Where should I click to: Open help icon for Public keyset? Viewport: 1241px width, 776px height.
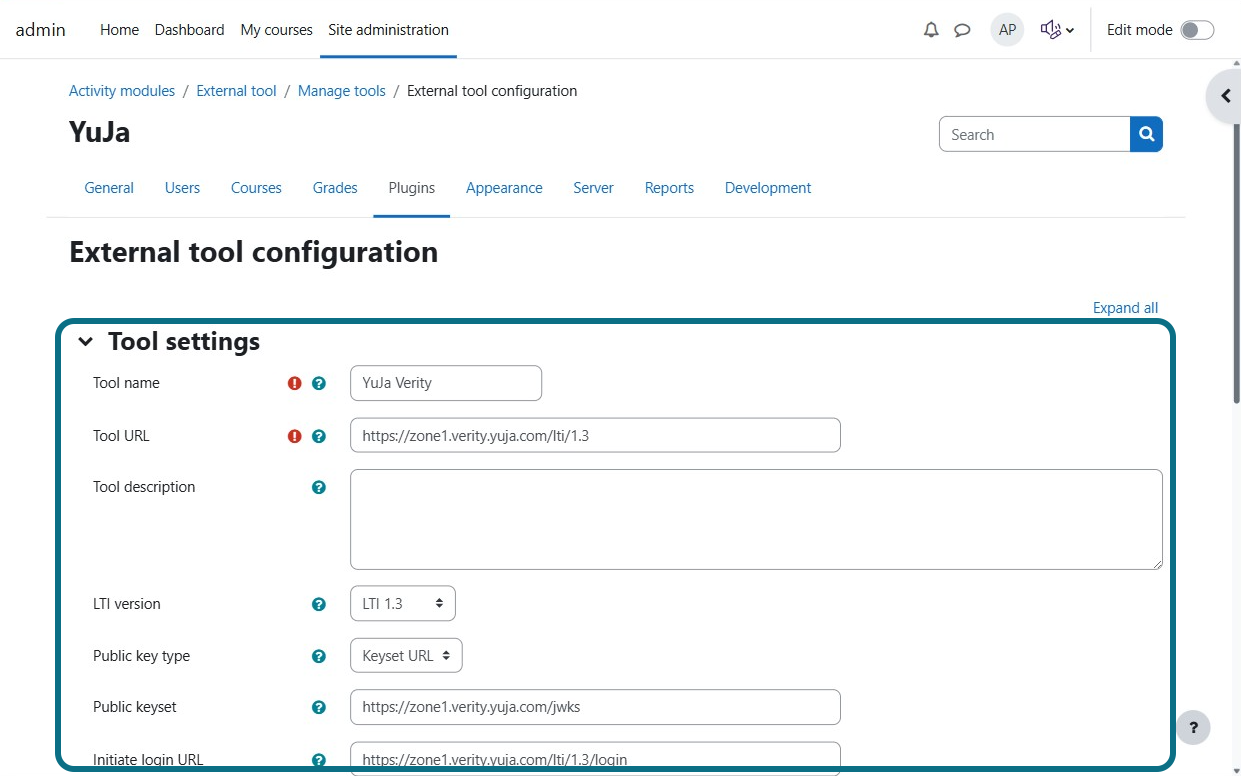[x=319, y=707]
